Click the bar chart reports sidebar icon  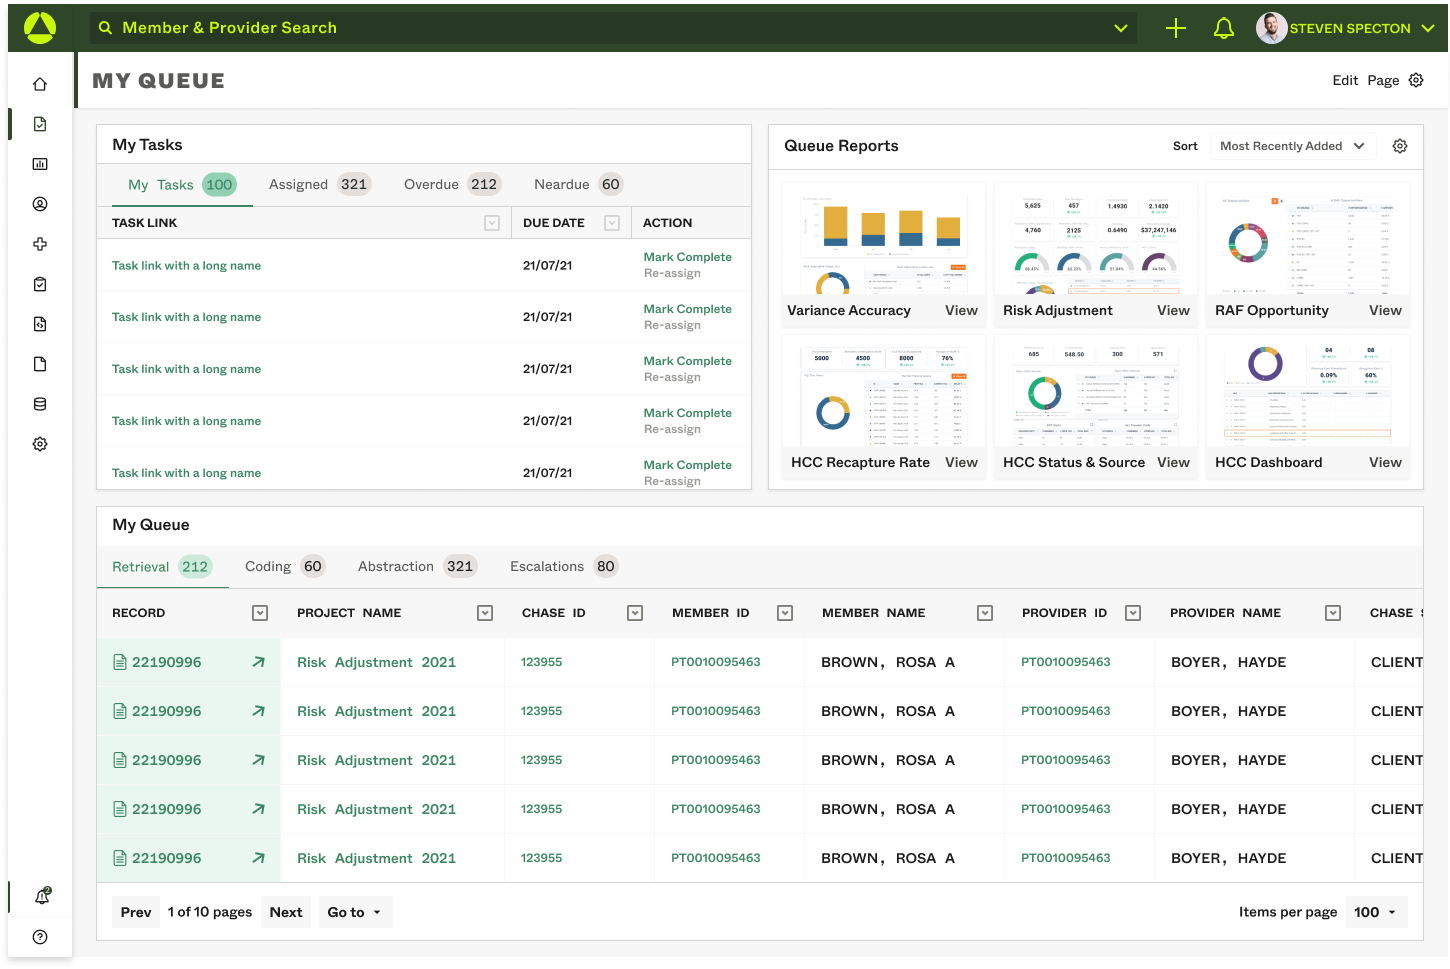[x=40, y=164]
